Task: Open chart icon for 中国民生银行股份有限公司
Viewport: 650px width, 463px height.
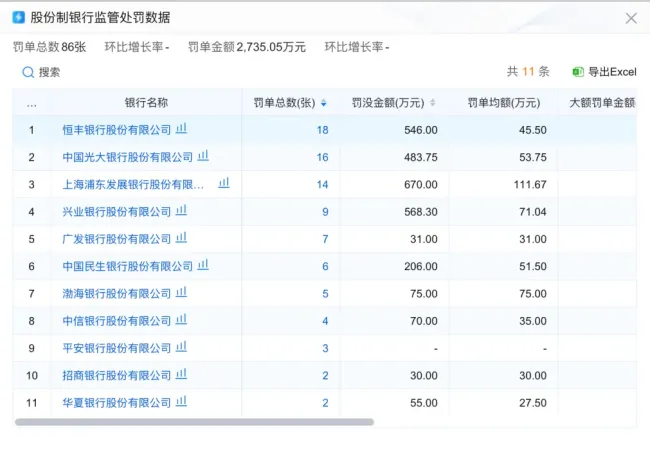Action: [x=203, y=265]
